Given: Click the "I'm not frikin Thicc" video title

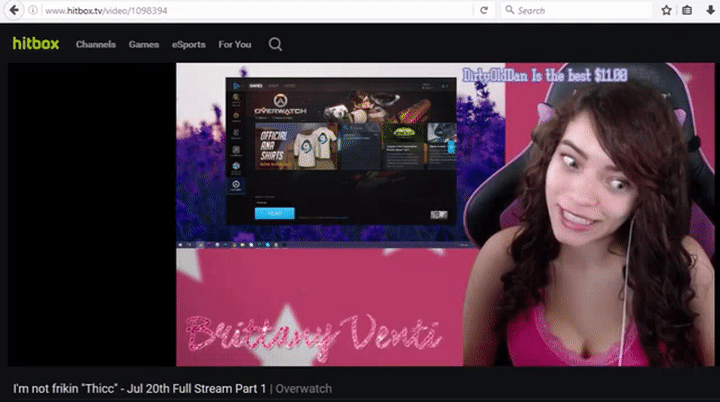Looking at the screenshot, I should [x=140, y=388].
